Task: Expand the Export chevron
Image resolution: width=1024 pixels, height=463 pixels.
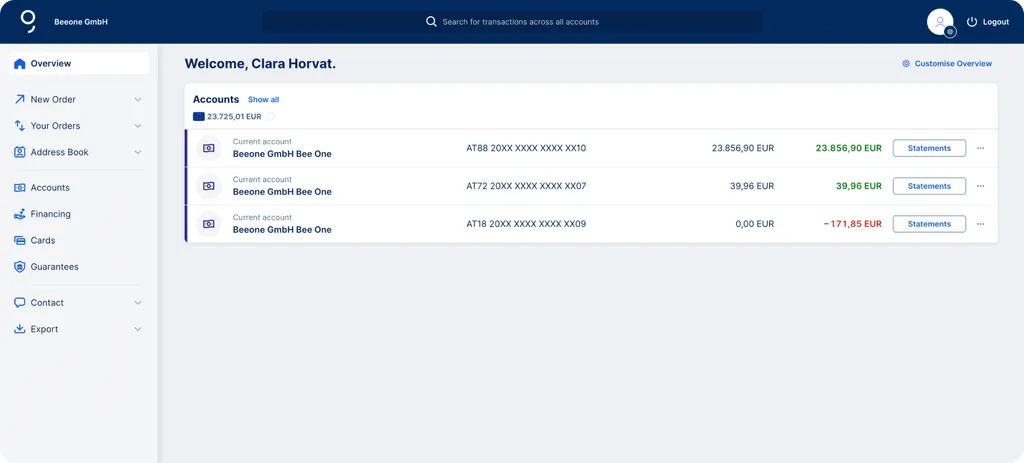Action: click(138, 329)
